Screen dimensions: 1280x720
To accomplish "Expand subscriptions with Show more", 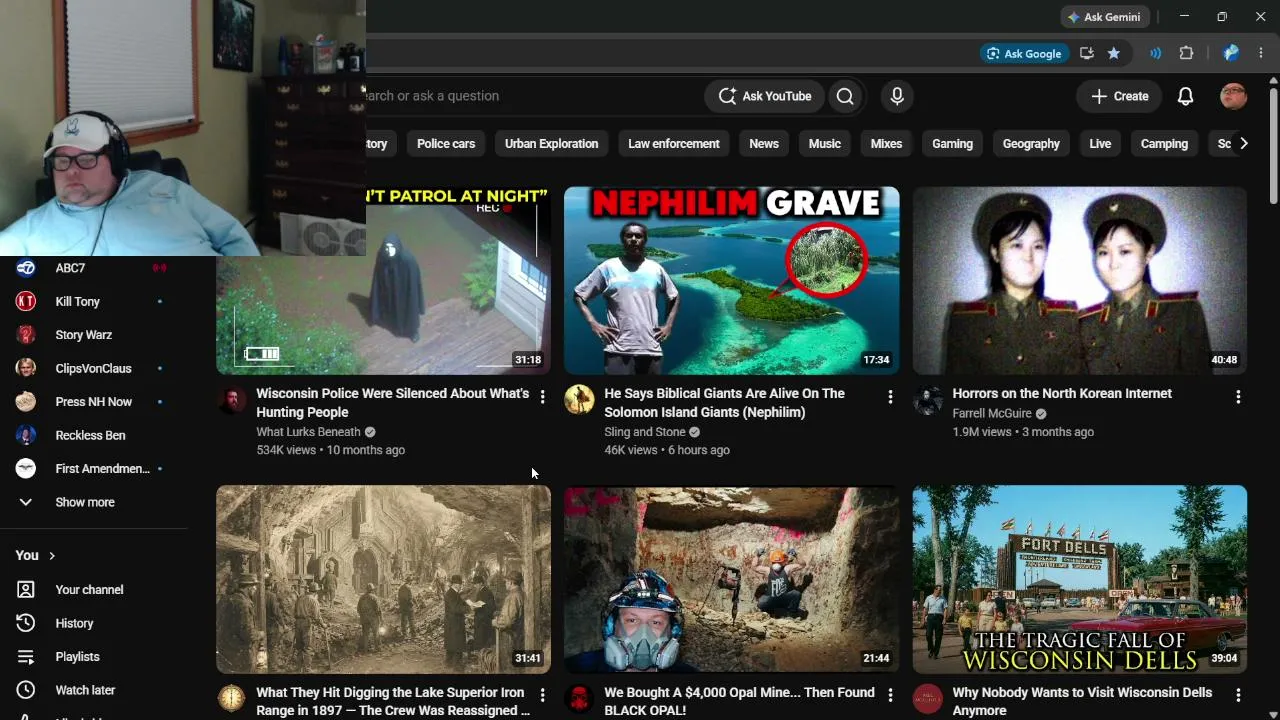I will (x=92, y=502).
